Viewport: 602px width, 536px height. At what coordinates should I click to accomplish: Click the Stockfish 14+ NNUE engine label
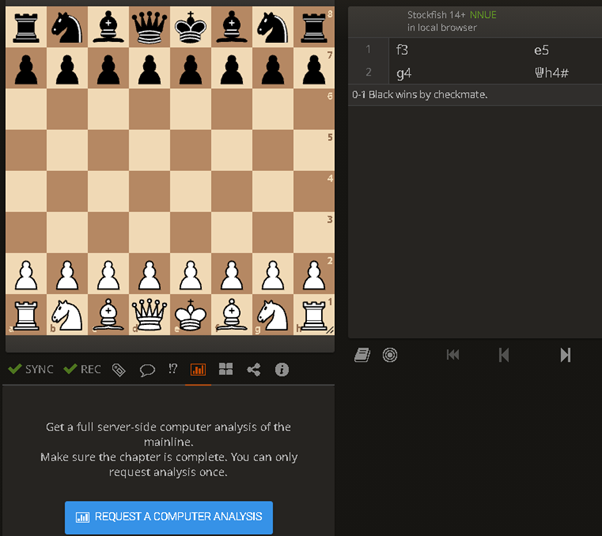coord(452,15)
